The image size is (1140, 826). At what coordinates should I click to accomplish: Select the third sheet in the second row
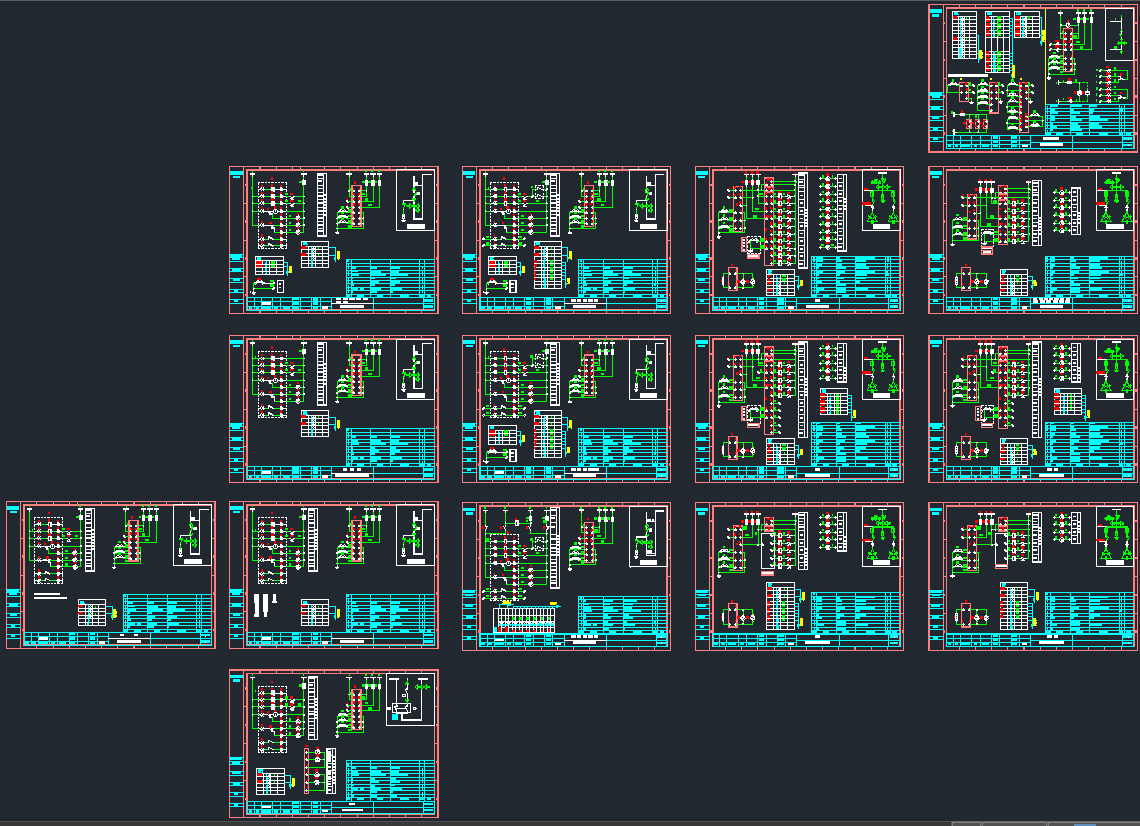click(x=800, y=241)
